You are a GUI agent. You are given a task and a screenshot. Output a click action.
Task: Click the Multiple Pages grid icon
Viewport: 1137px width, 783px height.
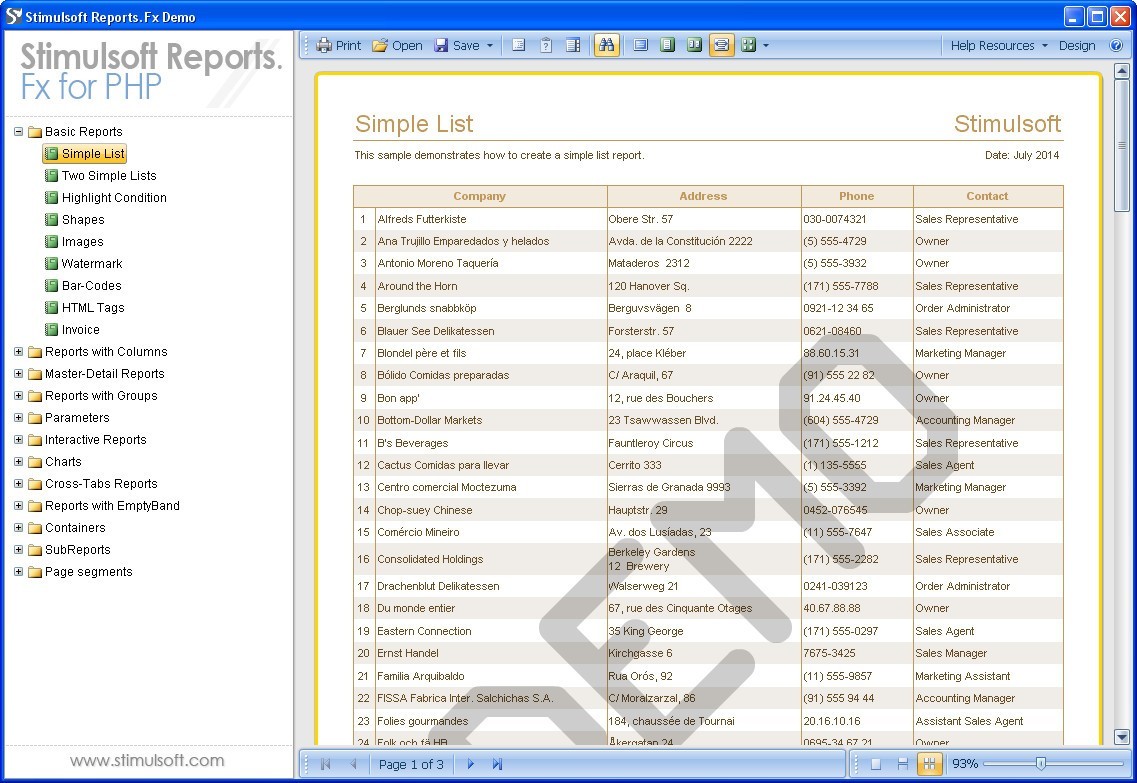(748, 45)
